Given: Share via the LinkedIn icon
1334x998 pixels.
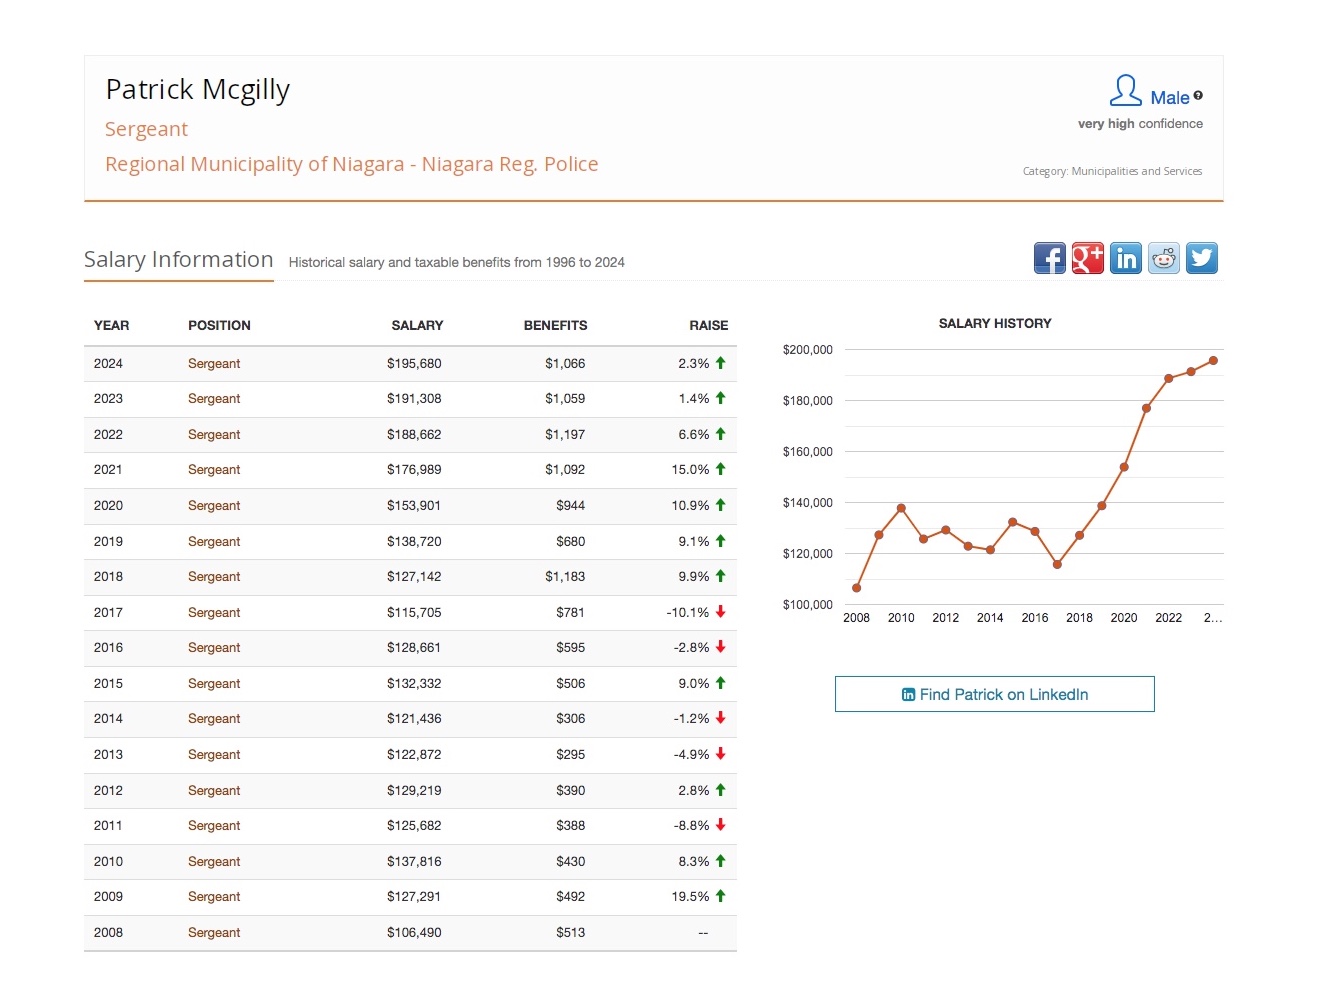Looking at the screenshot, I should 1125,258.
